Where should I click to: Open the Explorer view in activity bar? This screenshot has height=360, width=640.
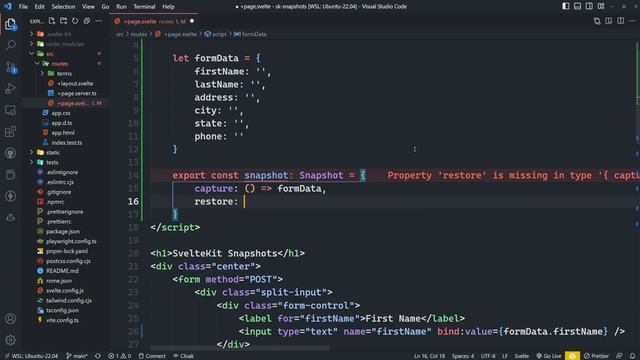coord(11,24)
